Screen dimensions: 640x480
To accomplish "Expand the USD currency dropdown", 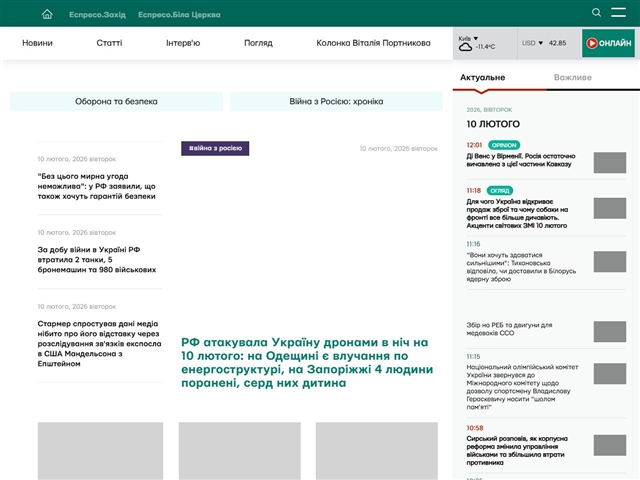I will (532, 43).
